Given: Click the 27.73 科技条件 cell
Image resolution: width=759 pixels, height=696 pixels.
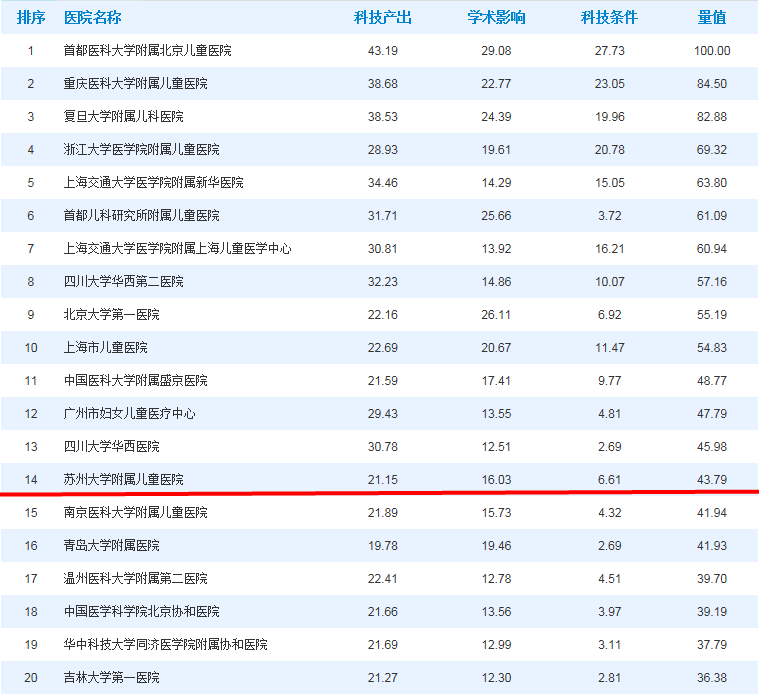Looking at the screenshot, I should [x=609, y=50].
